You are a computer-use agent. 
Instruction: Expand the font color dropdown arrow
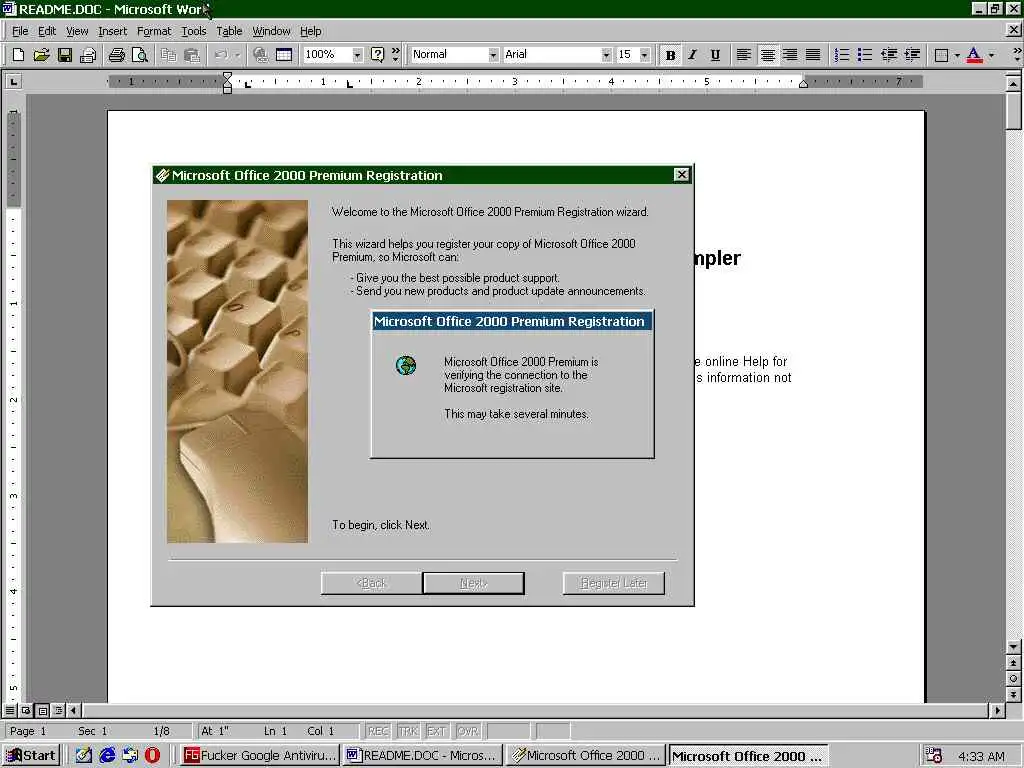pos(992,55)
